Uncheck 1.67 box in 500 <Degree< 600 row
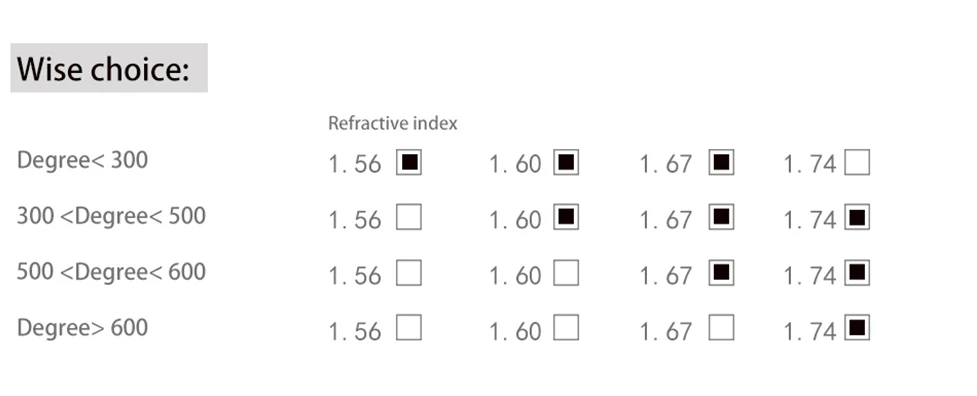The height and width of the screenshot is (396, 977). 721,273
